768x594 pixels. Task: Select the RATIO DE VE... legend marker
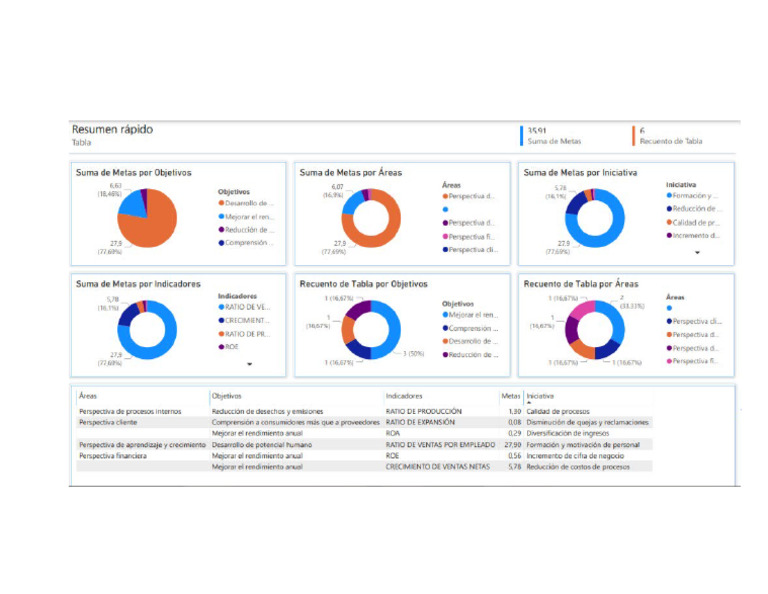point(221,307)
